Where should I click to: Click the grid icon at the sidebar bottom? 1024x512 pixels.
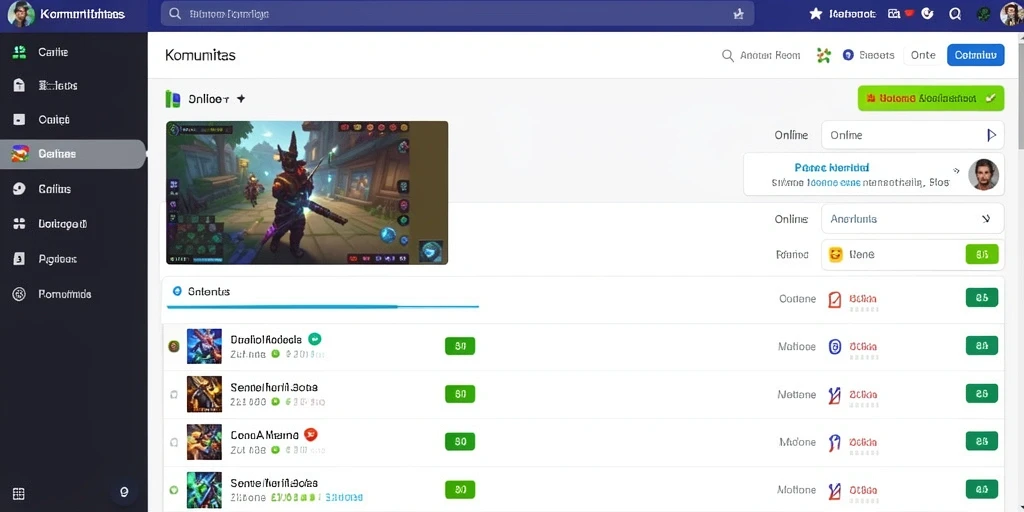pyautogui.click(x=19, y=493)
